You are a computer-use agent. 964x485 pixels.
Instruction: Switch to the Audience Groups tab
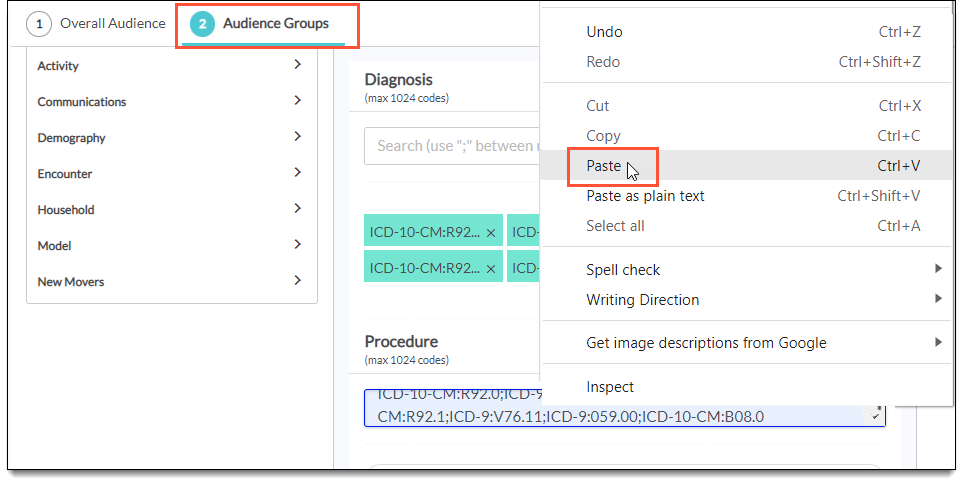coord(266,24)
